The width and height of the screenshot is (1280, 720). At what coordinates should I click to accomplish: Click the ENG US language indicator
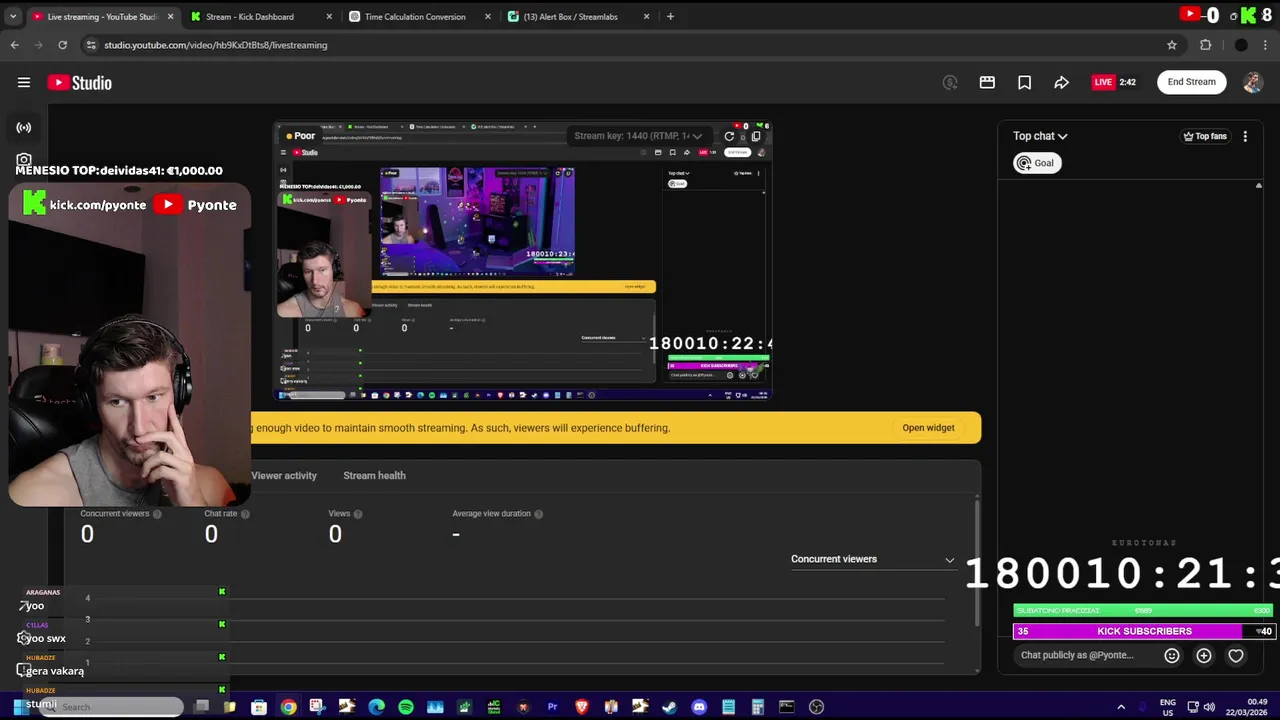[1167, 707]
